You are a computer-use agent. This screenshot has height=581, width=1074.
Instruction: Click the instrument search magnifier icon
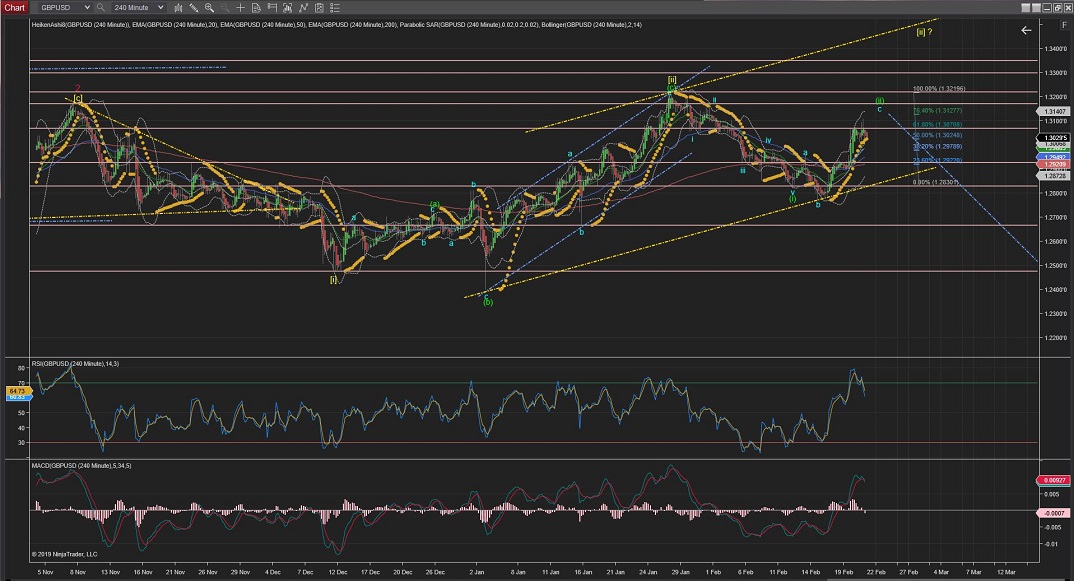pos(101,7)
